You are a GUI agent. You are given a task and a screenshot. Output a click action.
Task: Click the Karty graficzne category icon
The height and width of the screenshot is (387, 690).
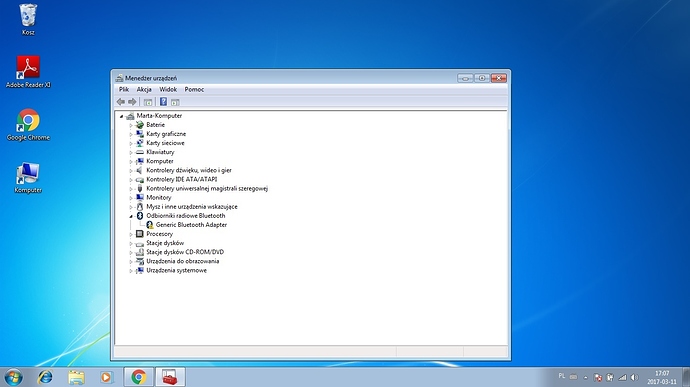pyautogui.click(x=140, y=134)
